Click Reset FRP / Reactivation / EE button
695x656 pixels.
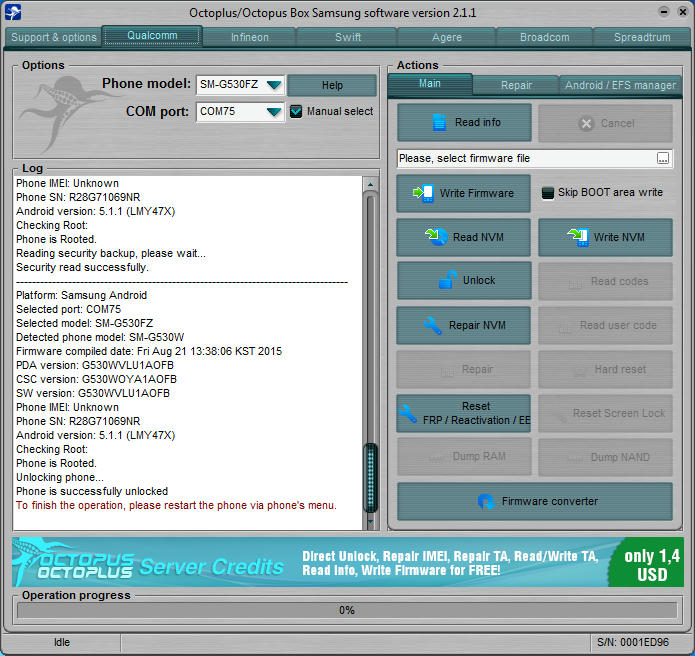(x=463, y=414)
